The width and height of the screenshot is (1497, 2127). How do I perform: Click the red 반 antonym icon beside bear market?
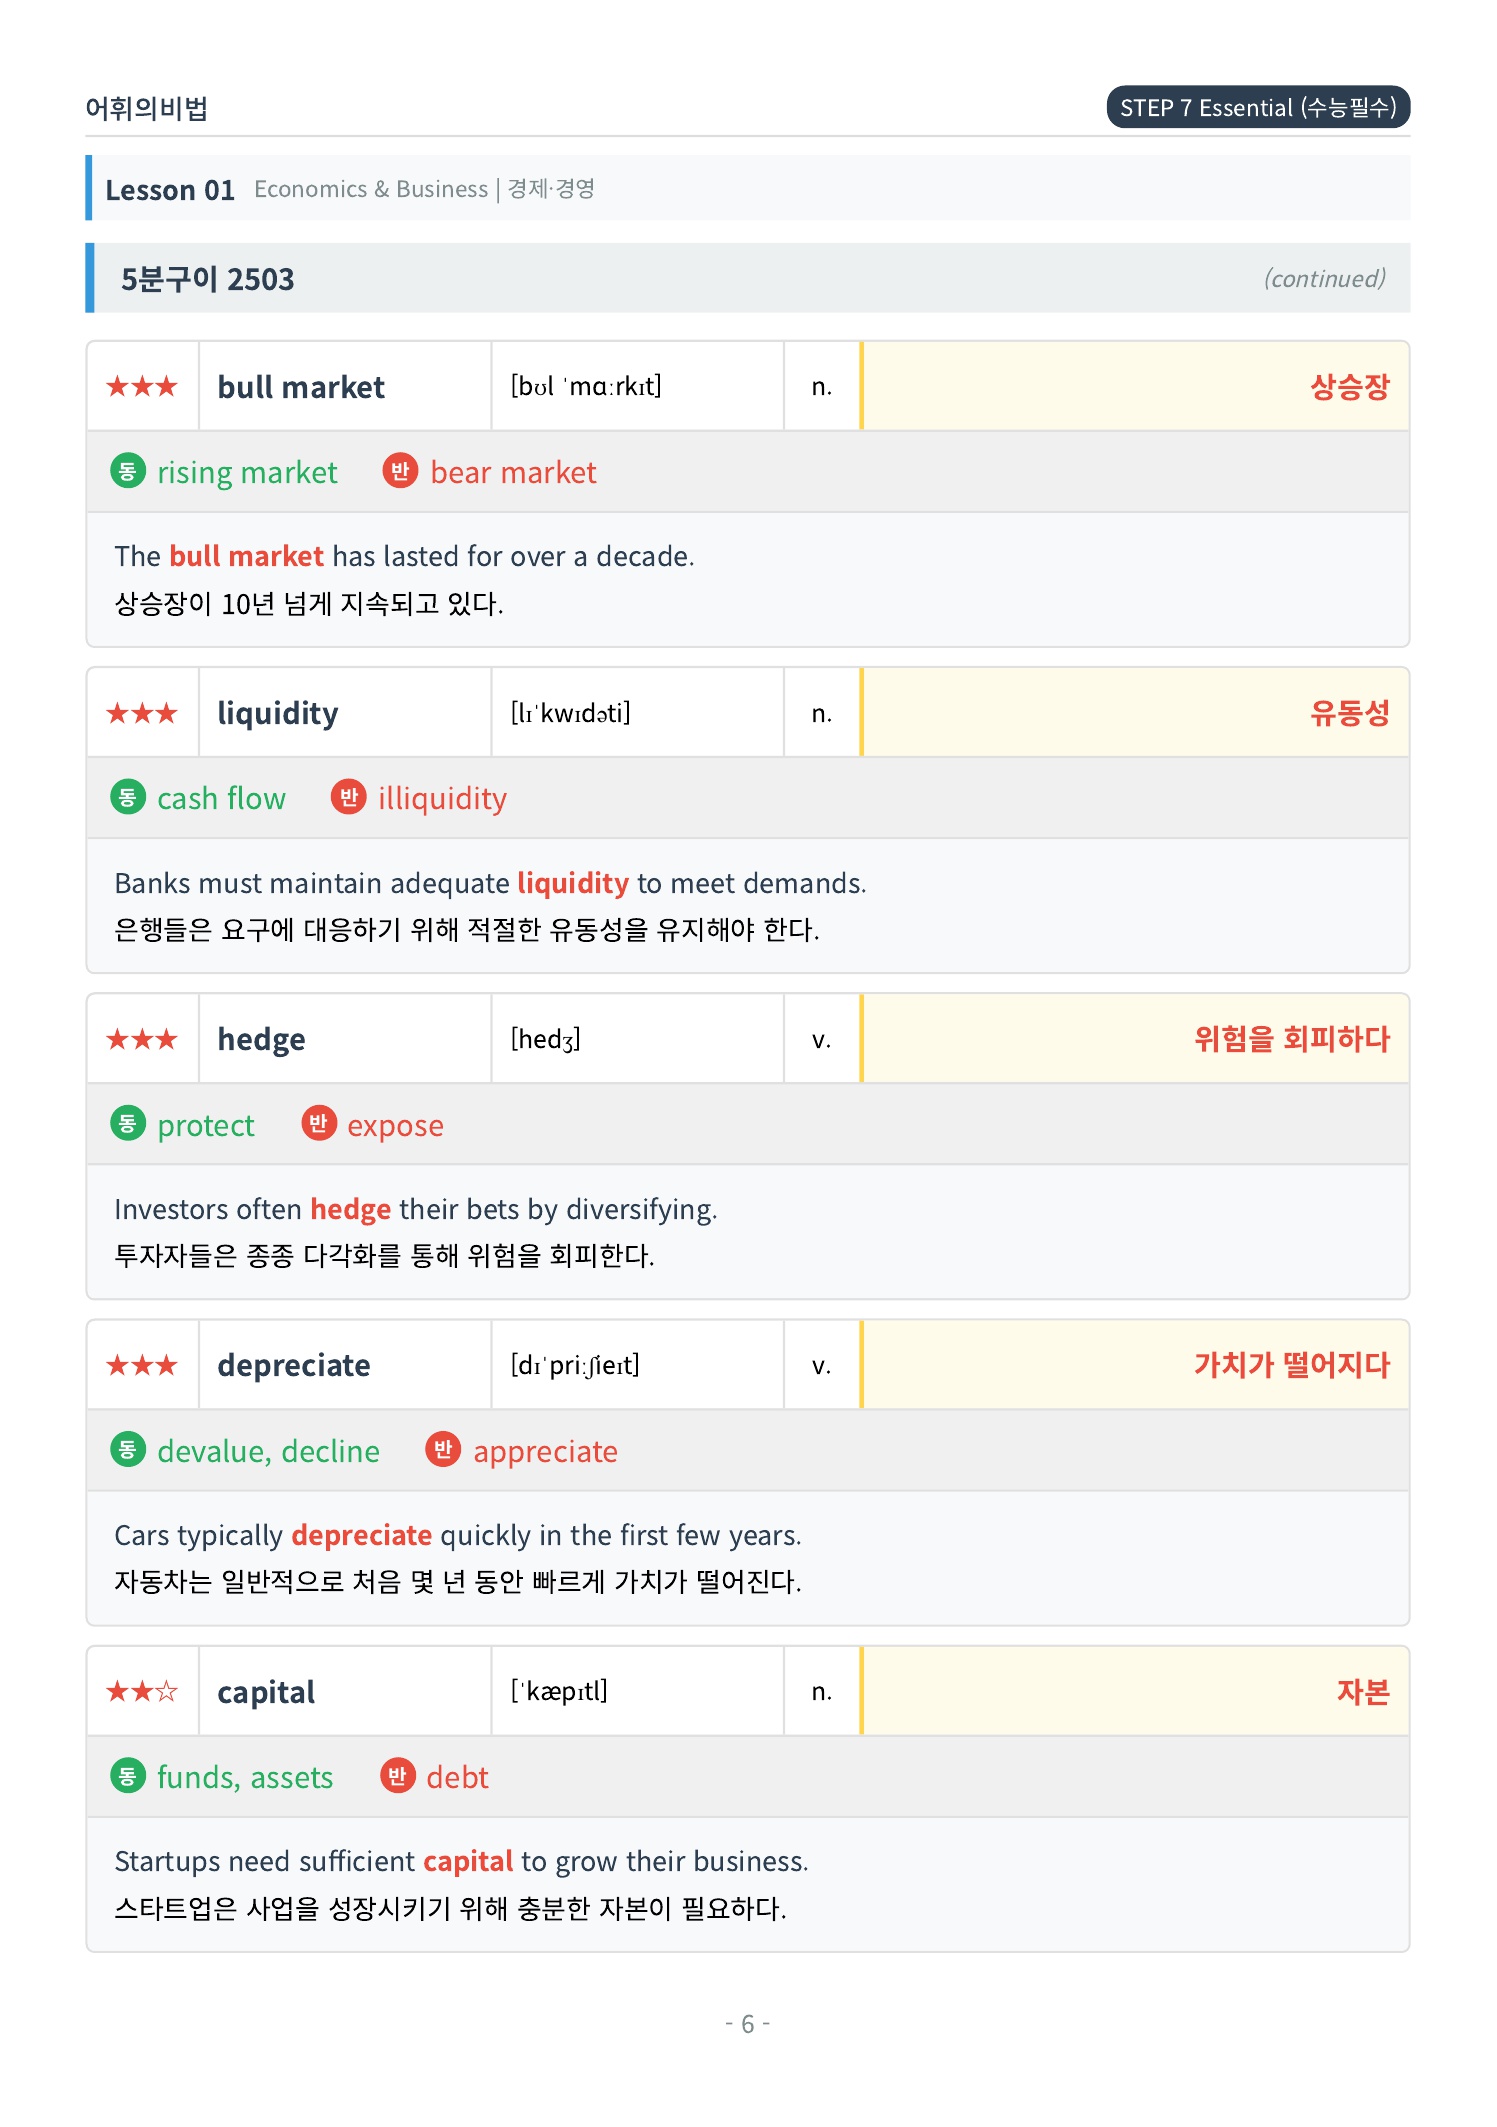(x=400, y=471)
